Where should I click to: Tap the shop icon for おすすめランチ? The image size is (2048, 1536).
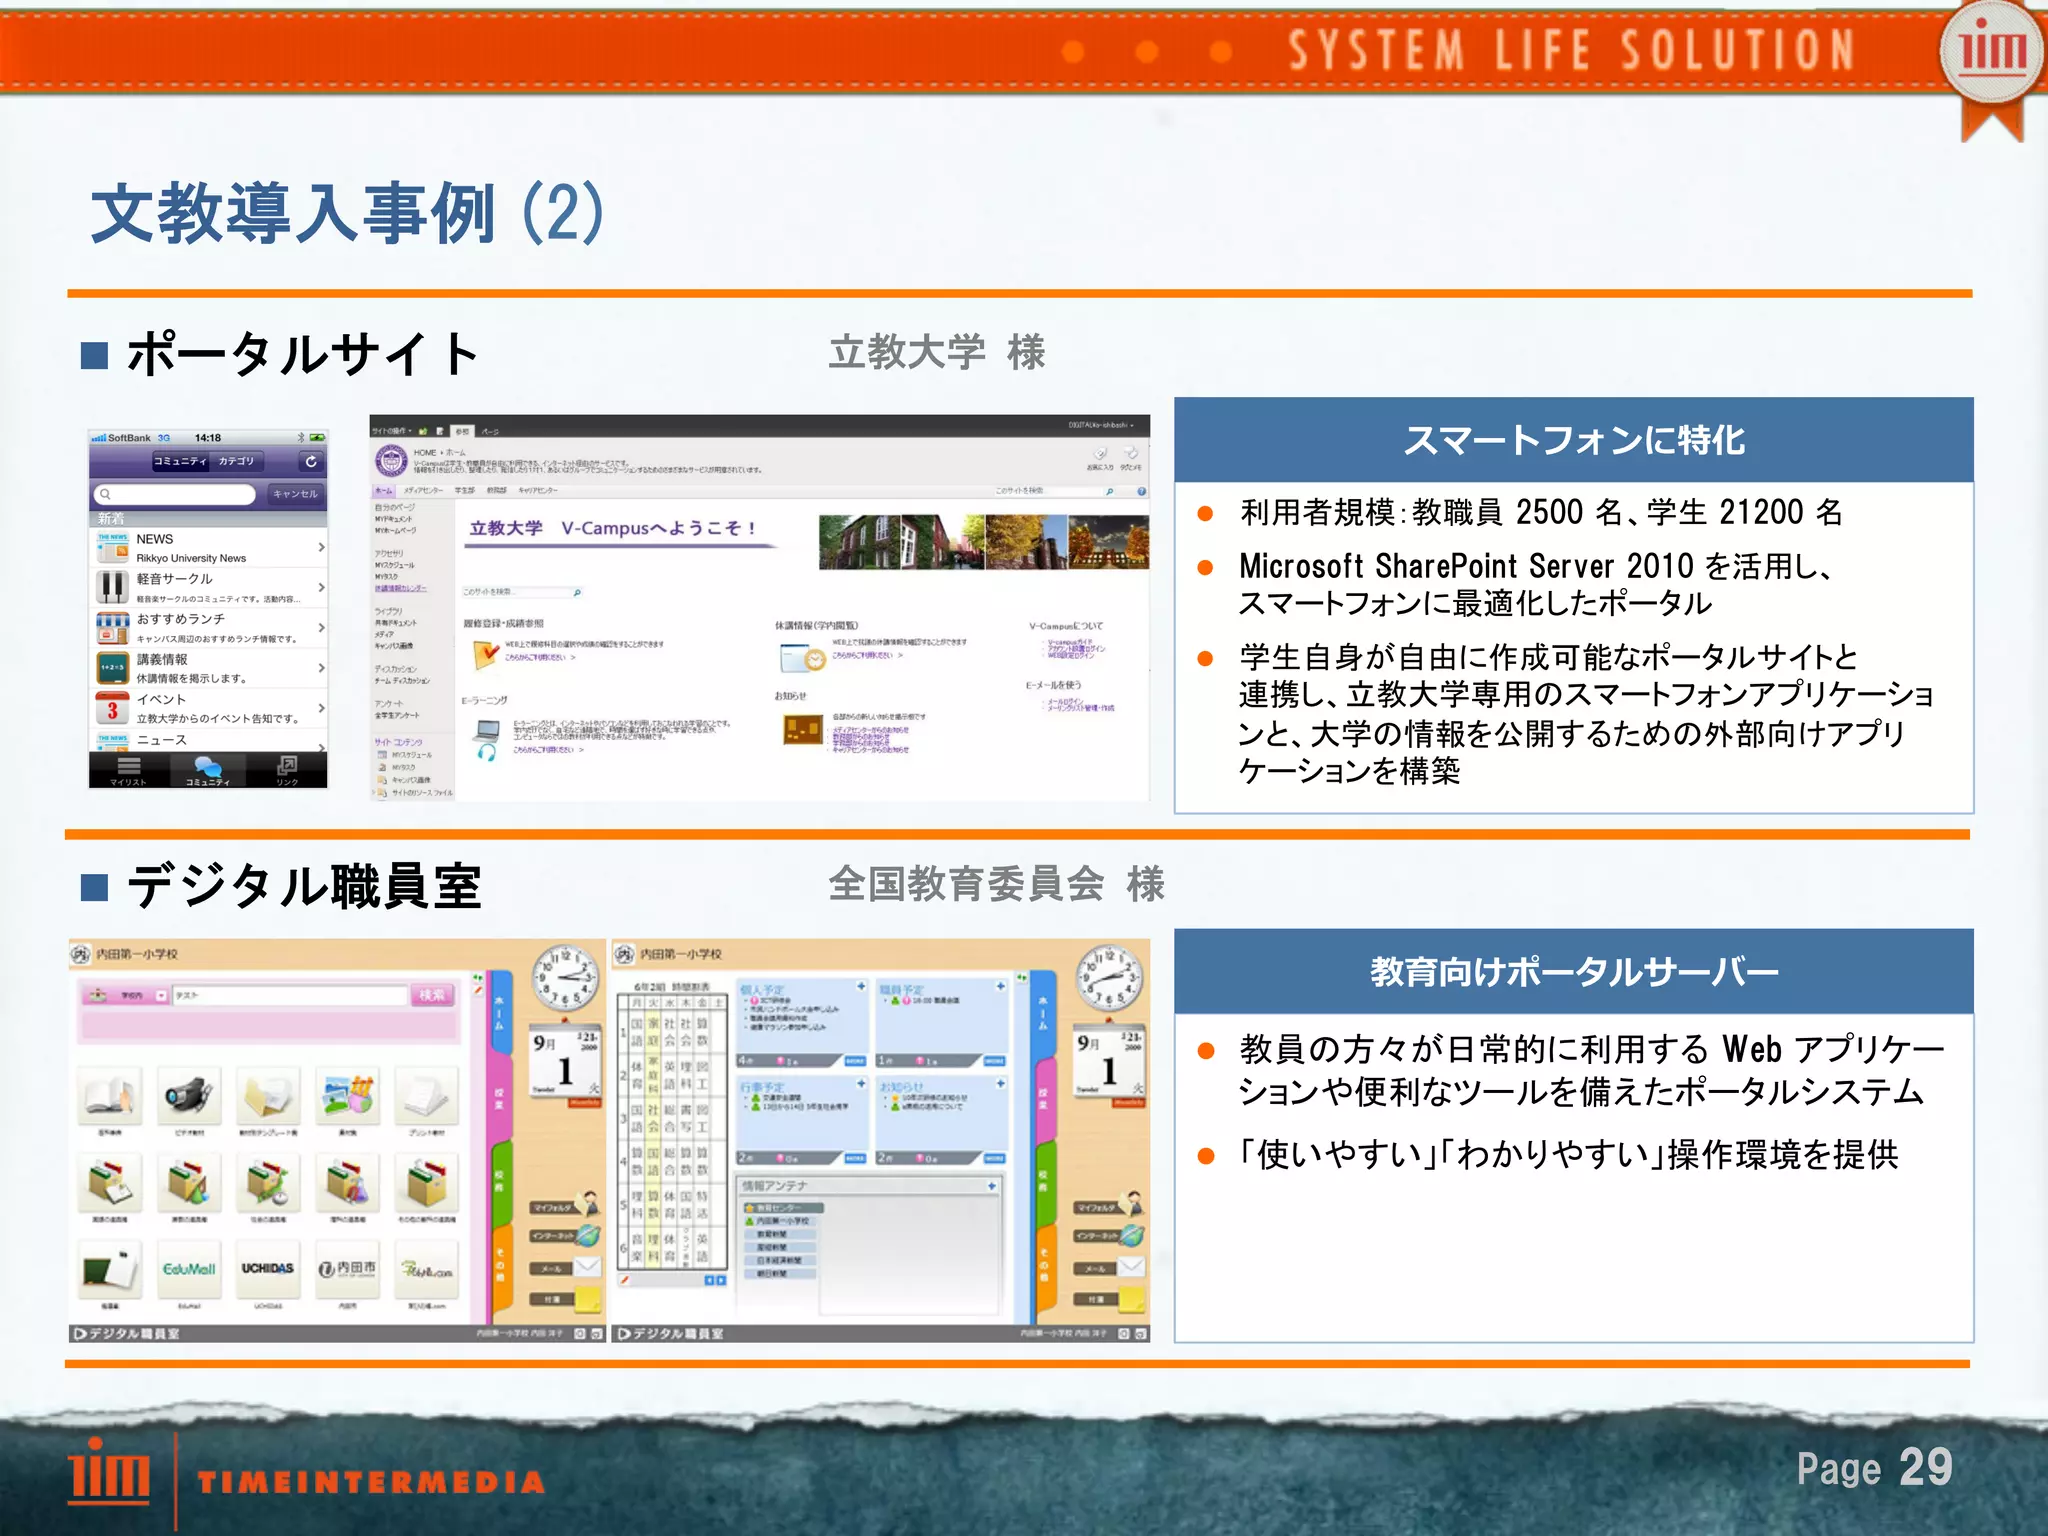(113, 627)
